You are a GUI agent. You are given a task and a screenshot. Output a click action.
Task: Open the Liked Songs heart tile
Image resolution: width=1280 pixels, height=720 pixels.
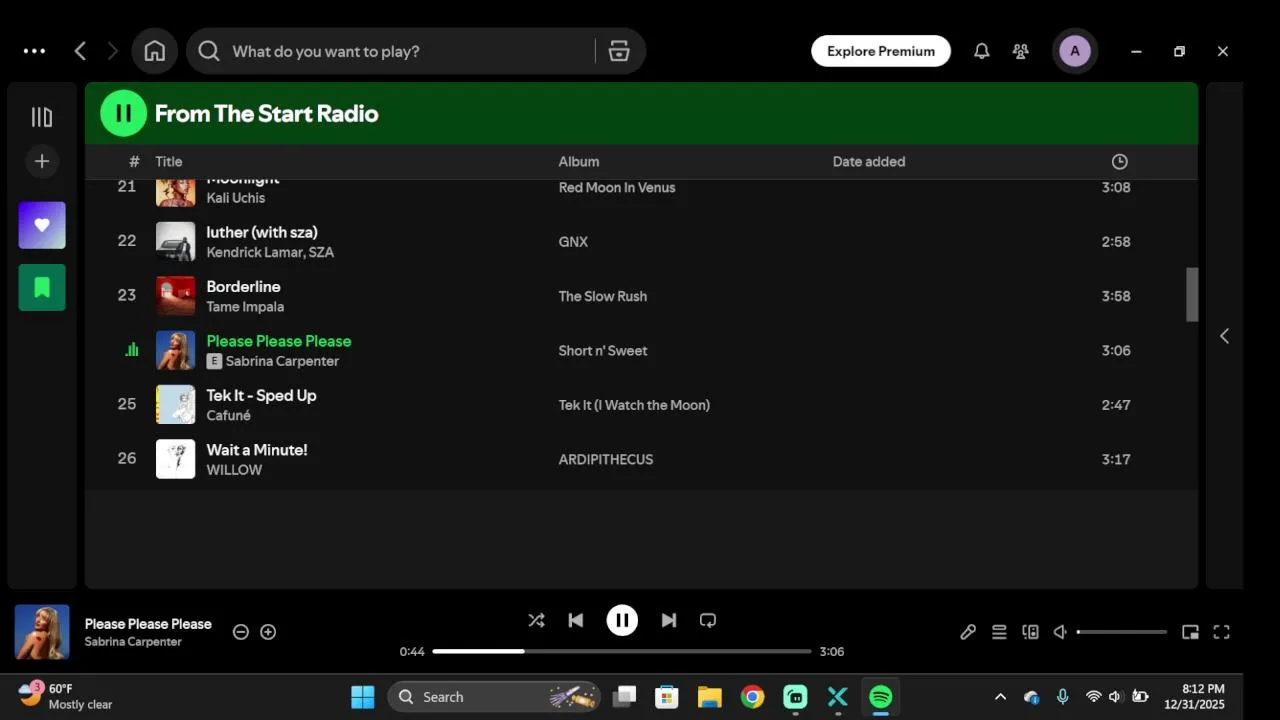click(42, 225)
